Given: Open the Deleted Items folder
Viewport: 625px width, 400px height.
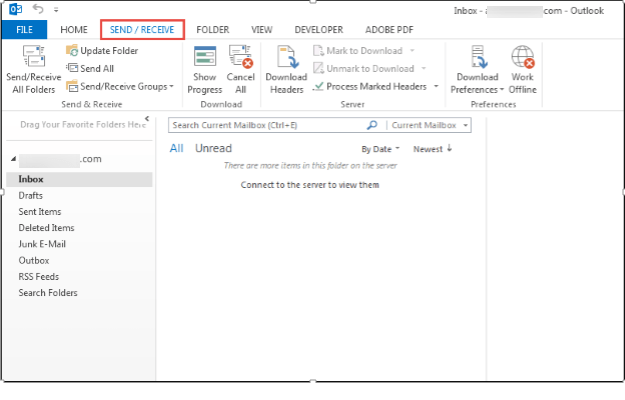Looking at the screenshot, I should pyautogui.click(x=46, y=228).
